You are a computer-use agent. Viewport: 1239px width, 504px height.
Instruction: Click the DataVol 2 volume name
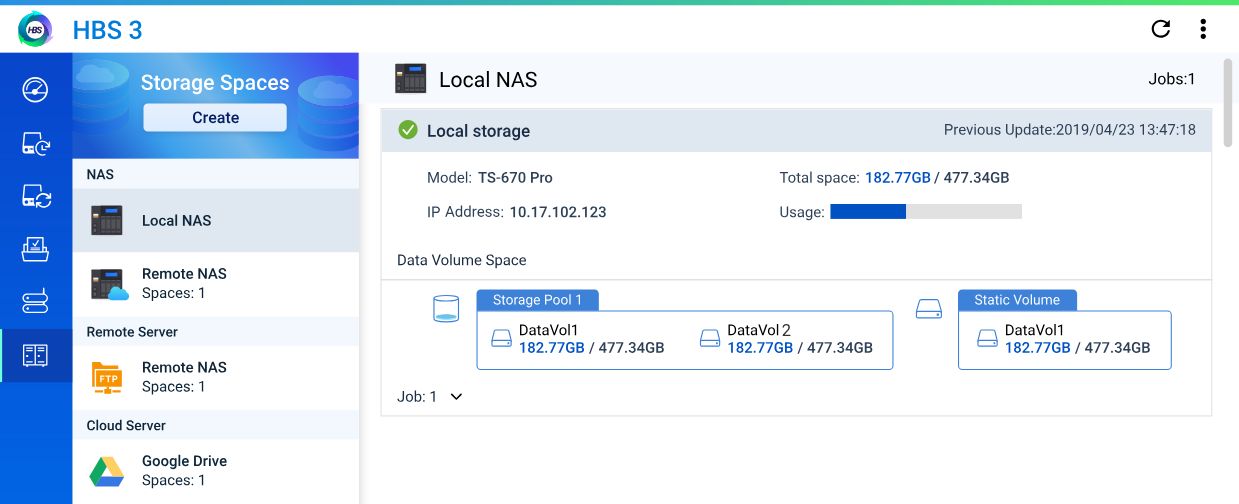coord(759,330)
